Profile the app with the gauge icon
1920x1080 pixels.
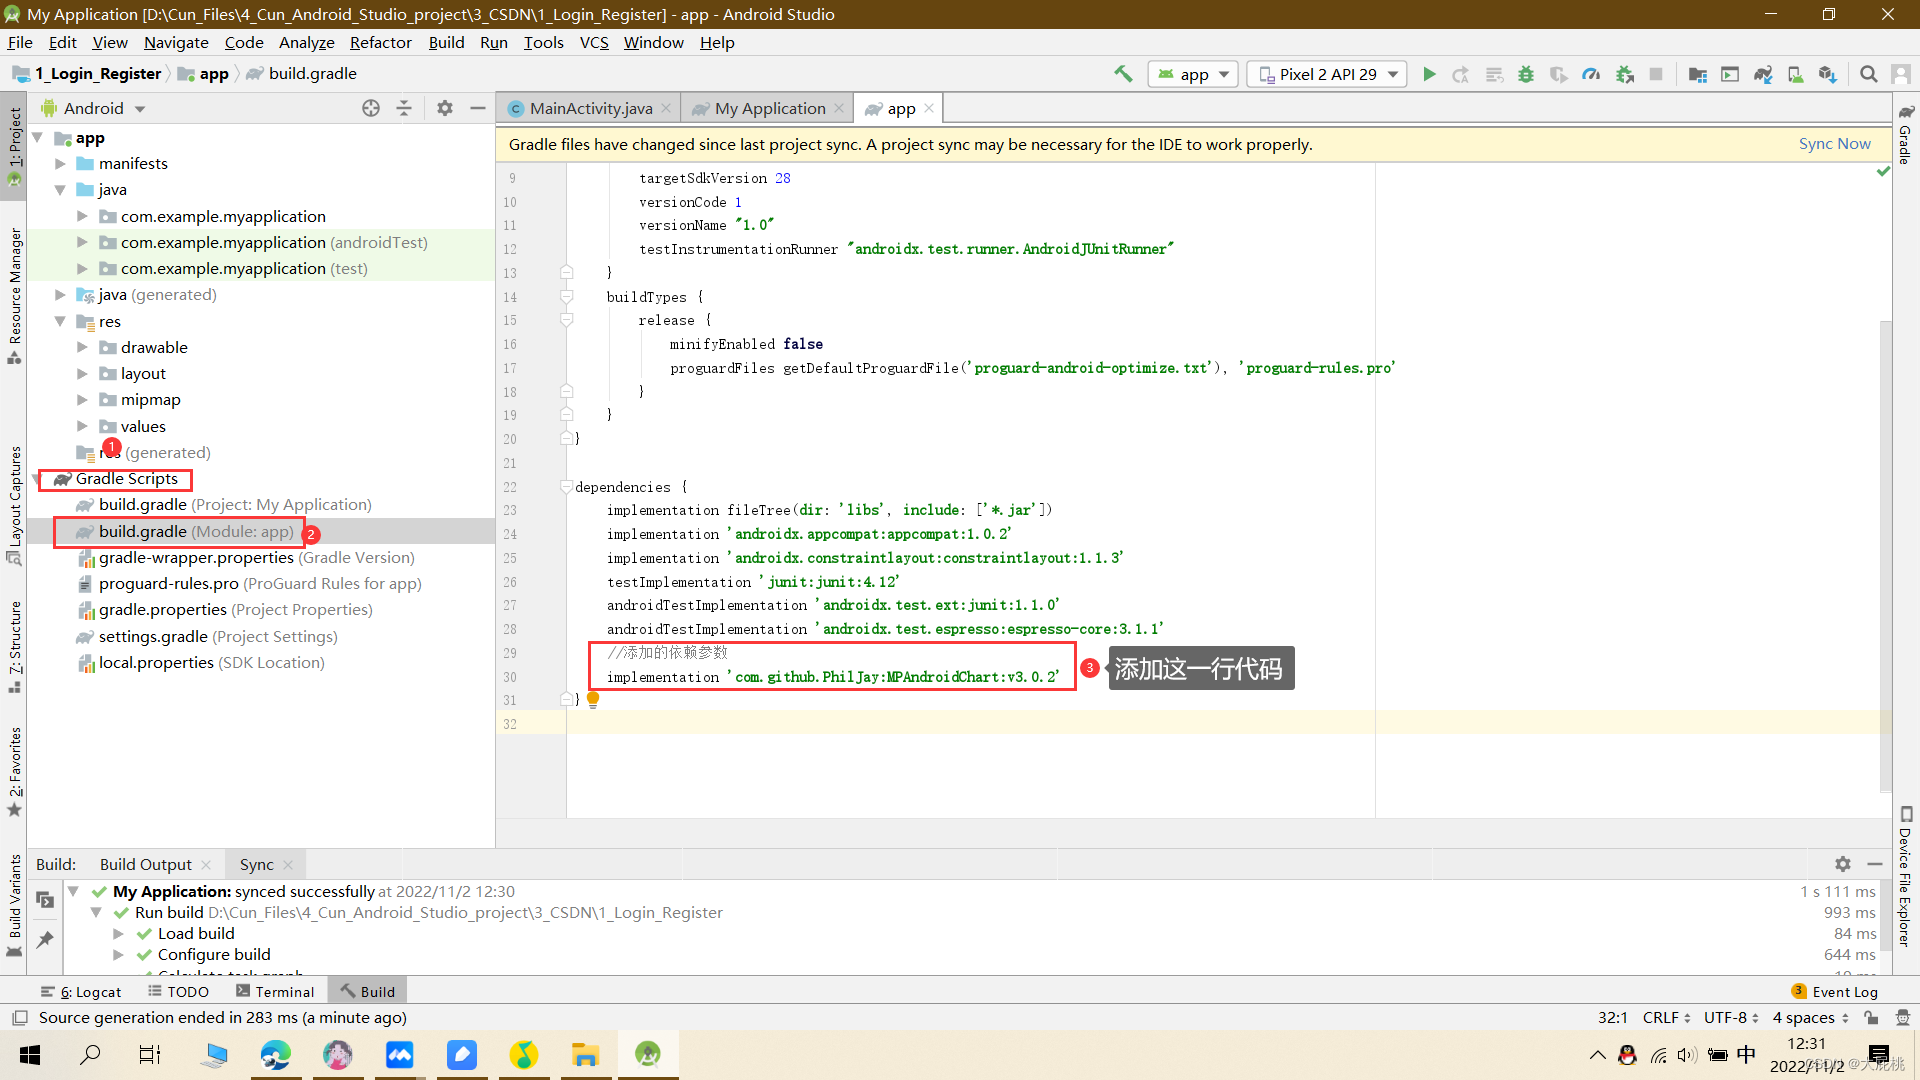tap(1591, 73)
